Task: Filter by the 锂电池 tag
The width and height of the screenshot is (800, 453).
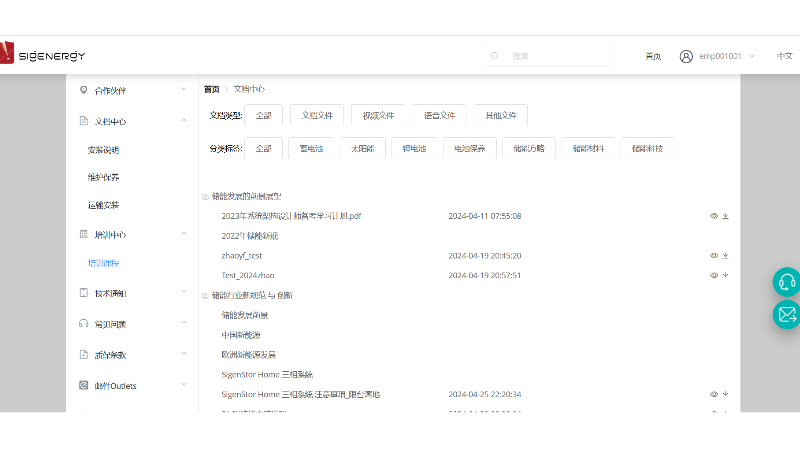Action: (414, 148)
